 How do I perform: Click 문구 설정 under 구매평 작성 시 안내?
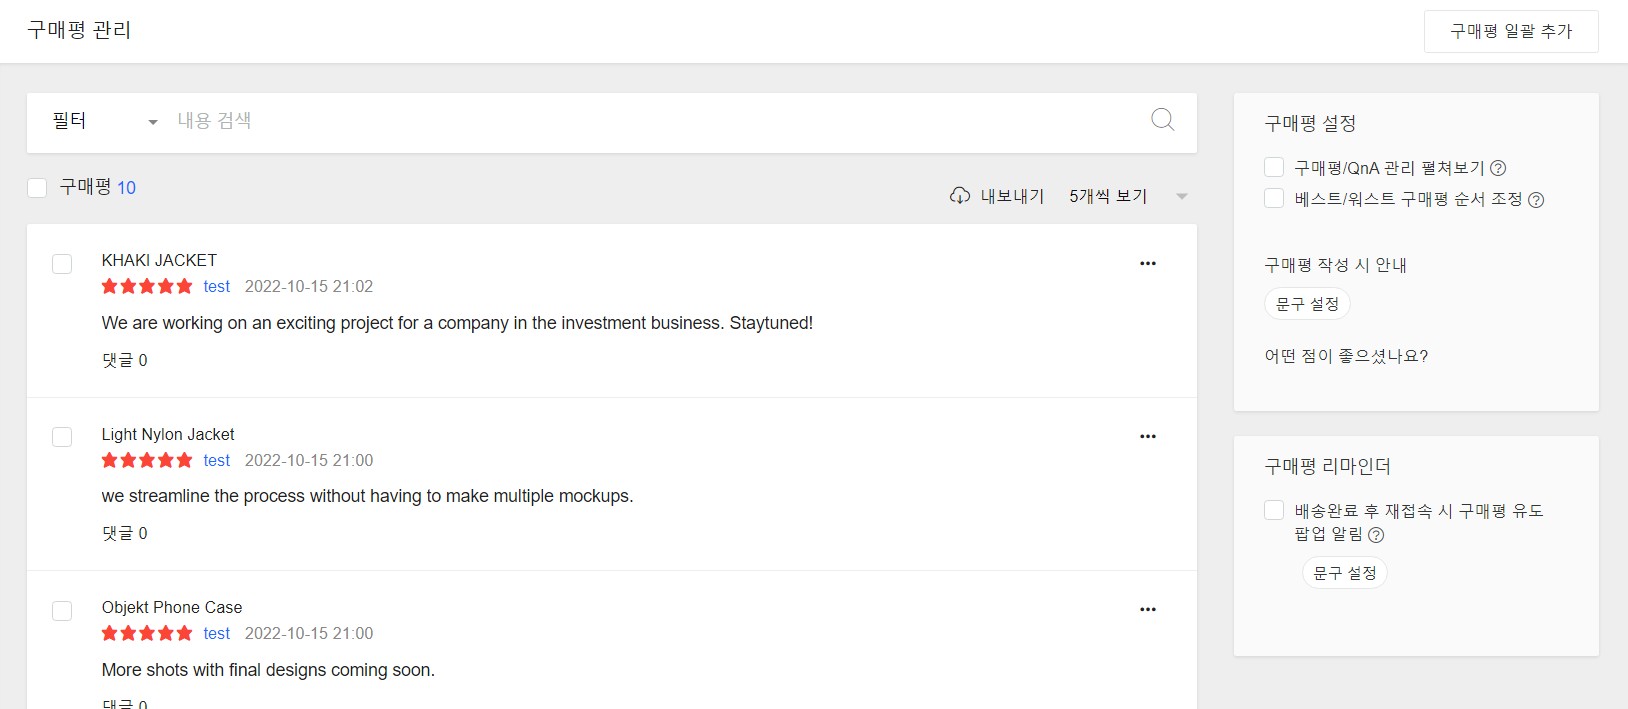coord(1307,304)
